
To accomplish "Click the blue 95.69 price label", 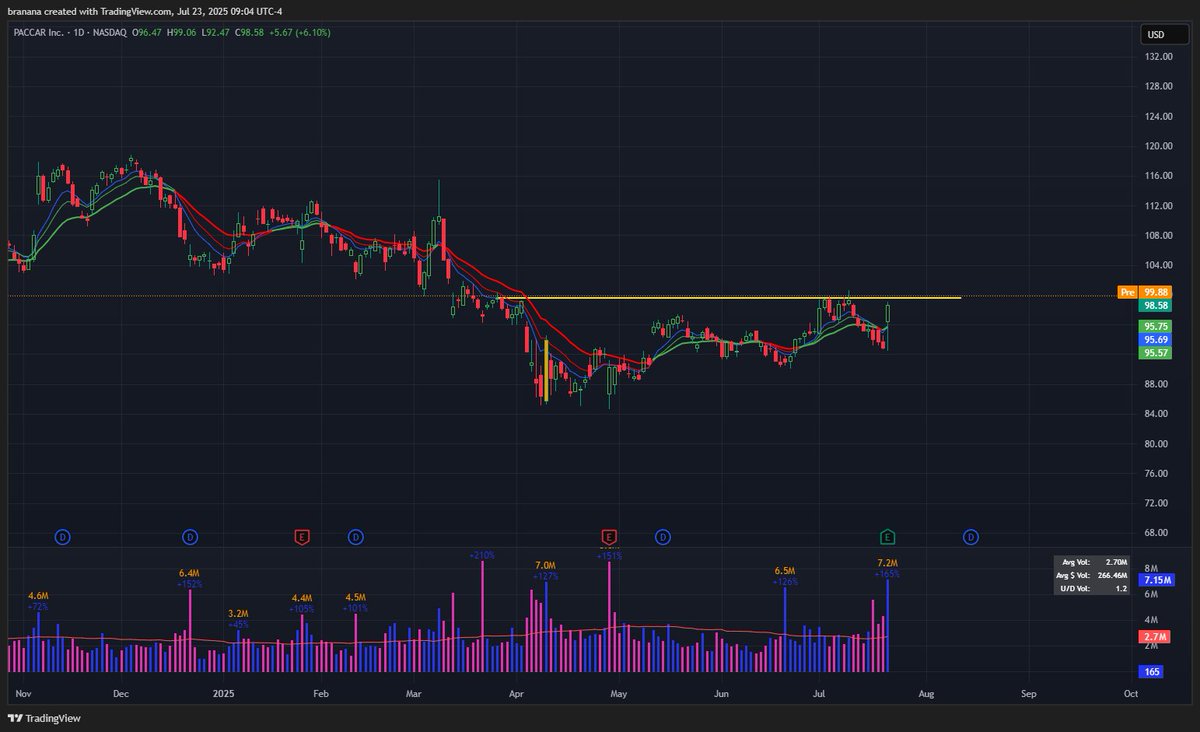I will click(1155, 340).
